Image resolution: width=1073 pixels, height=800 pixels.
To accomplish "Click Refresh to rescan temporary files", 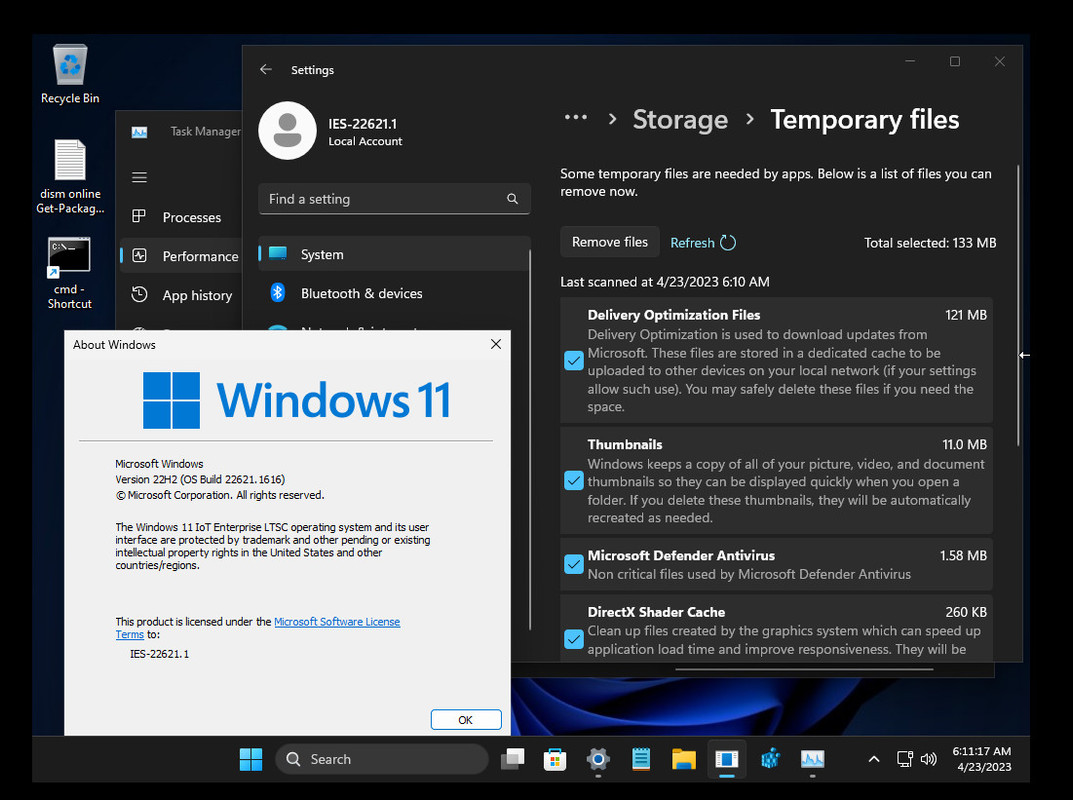I will (x=703, y=242).
